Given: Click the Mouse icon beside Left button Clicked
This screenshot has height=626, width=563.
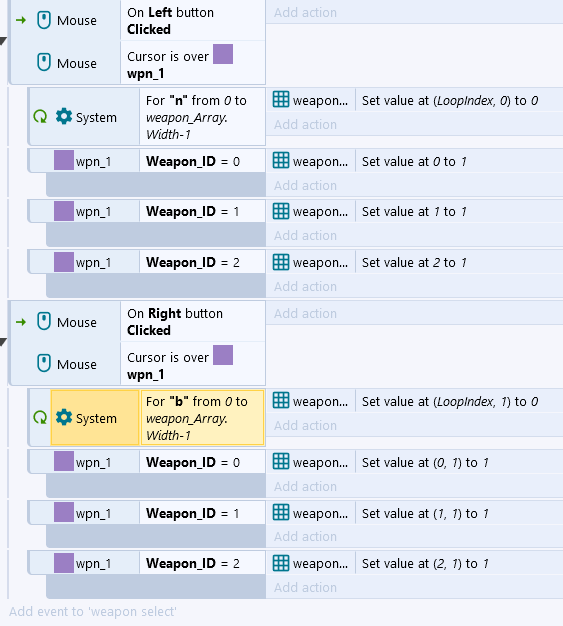Looking at the screenshot, I should (x=44, y=20).
